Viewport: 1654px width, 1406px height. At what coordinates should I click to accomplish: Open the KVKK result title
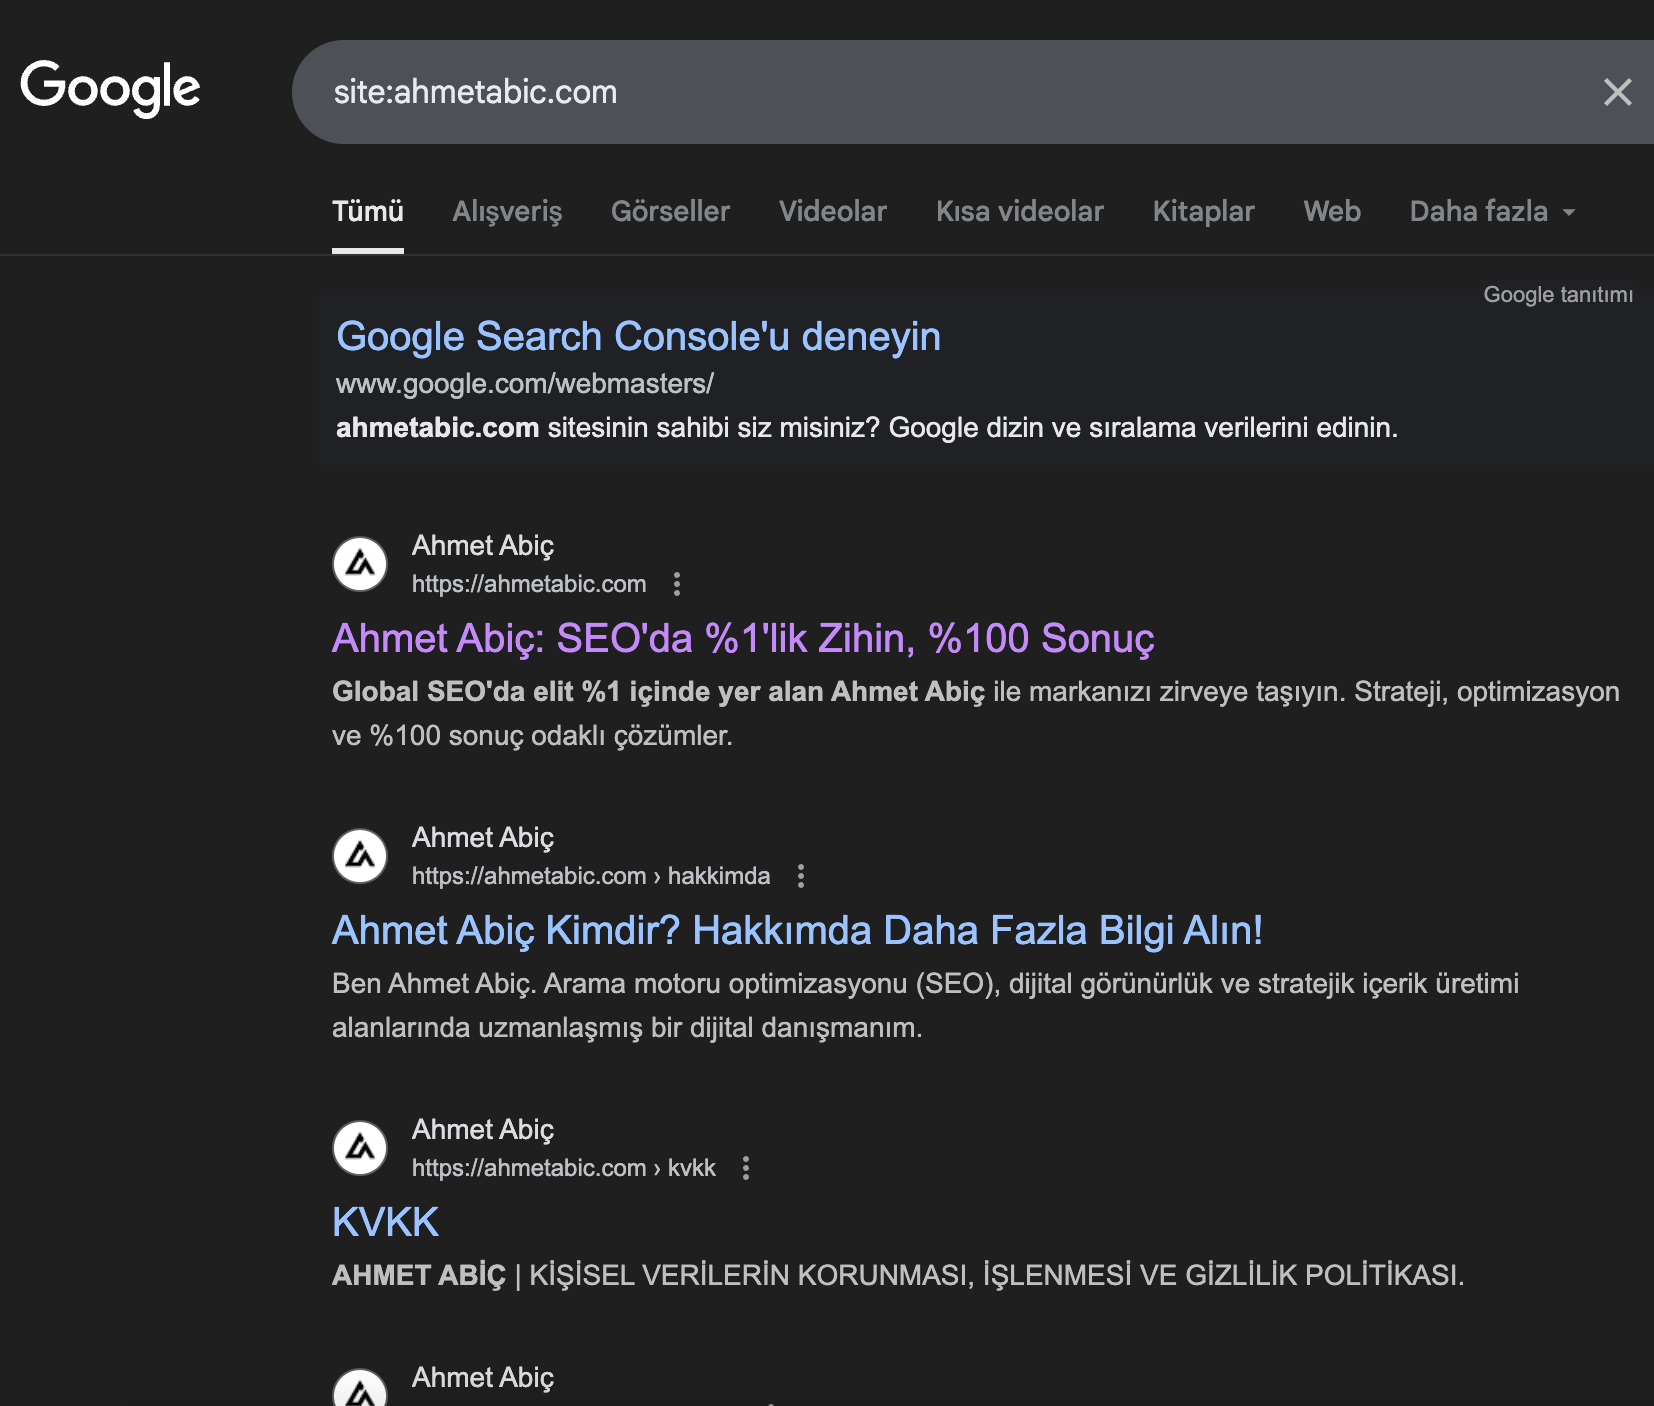point(385,1223)
